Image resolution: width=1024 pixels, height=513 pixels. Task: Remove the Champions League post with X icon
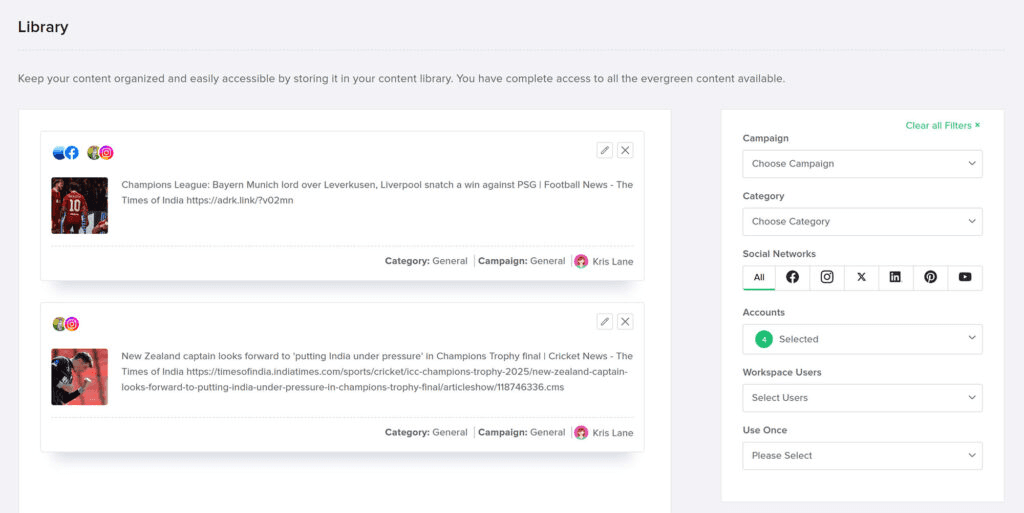point(625,150)
